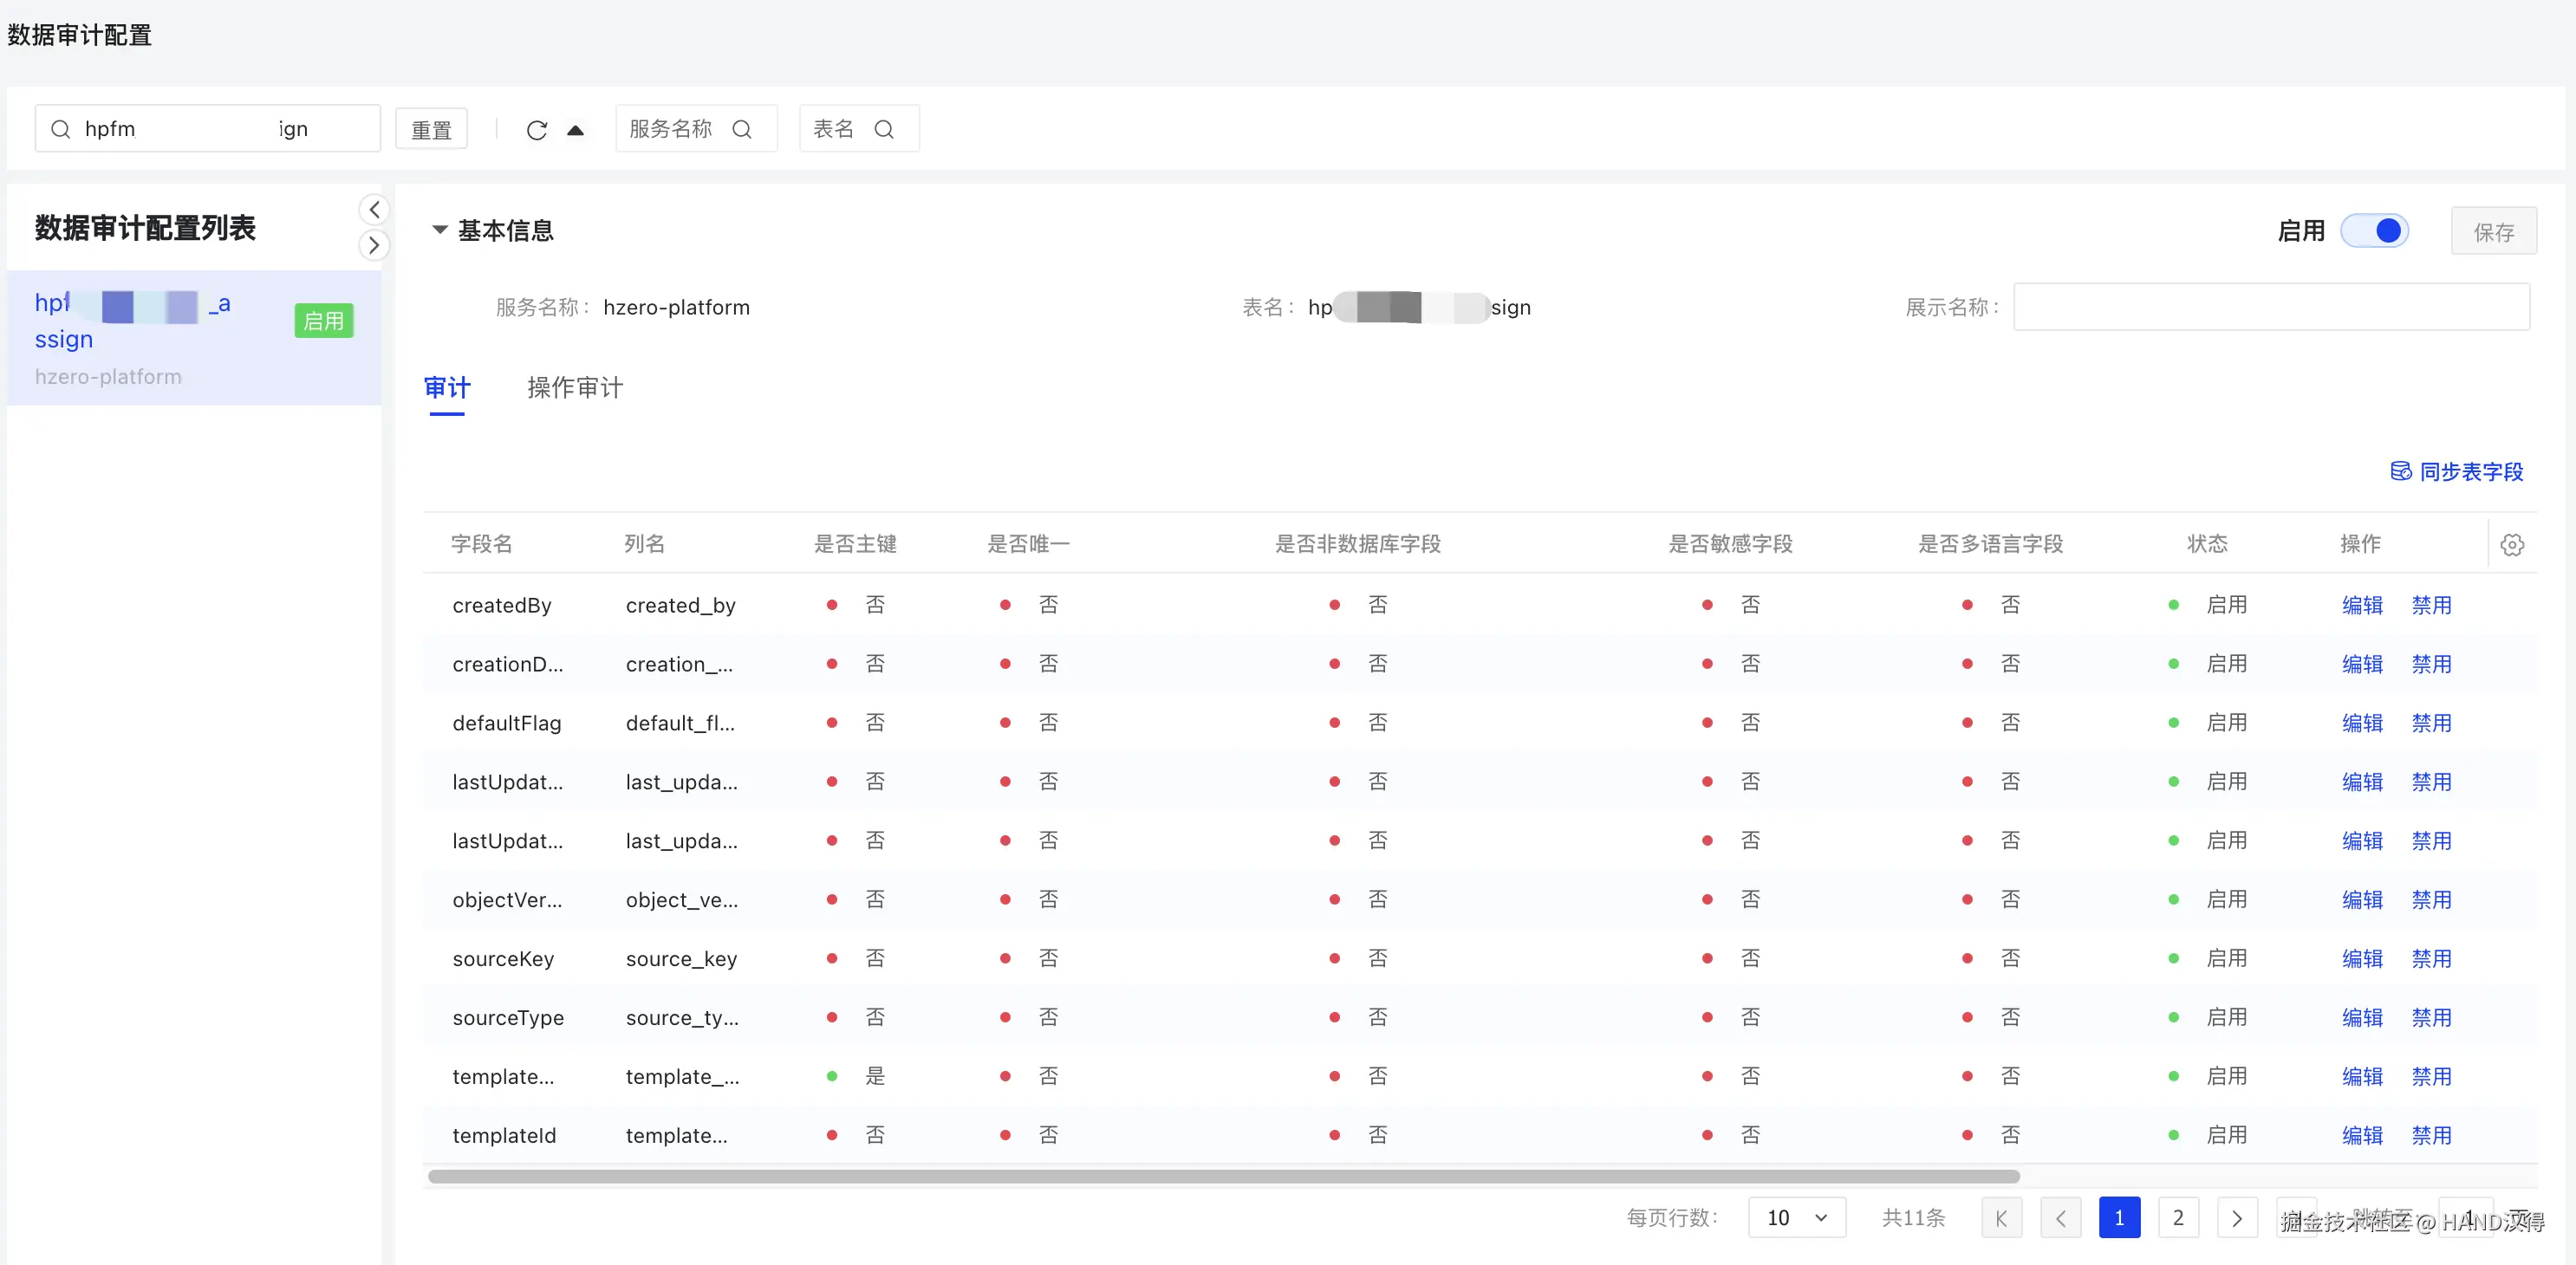Toggle the 启用 enable switch
The width and height of the screenshot is (2576, 1265).
click(2375, 231)
